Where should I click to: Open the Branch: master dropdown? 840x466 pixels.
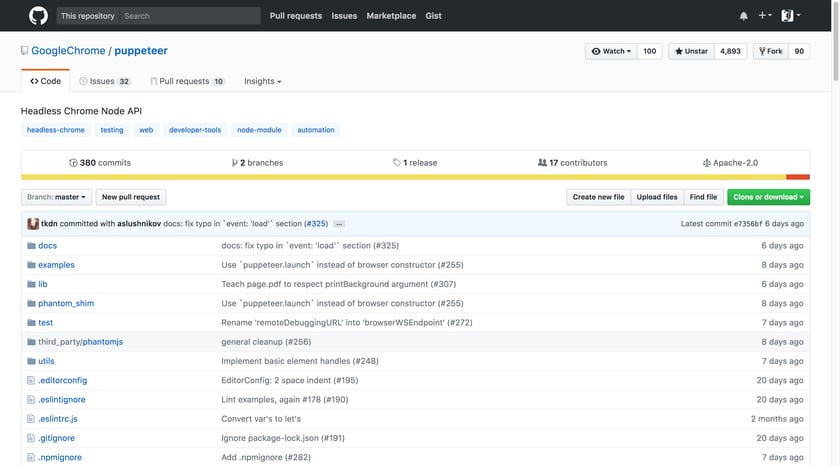[56, 197]
